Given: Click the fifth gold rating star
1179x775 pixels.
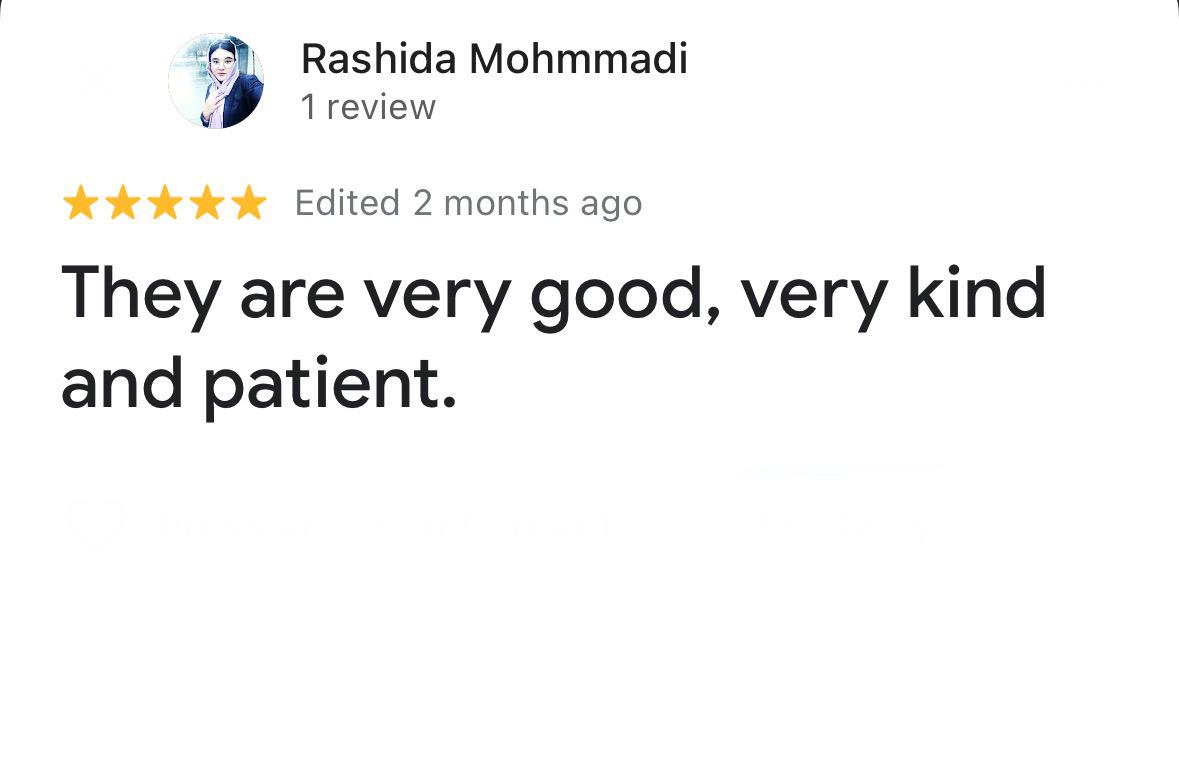Looking at the screenshot, I should tap(248, 204).
